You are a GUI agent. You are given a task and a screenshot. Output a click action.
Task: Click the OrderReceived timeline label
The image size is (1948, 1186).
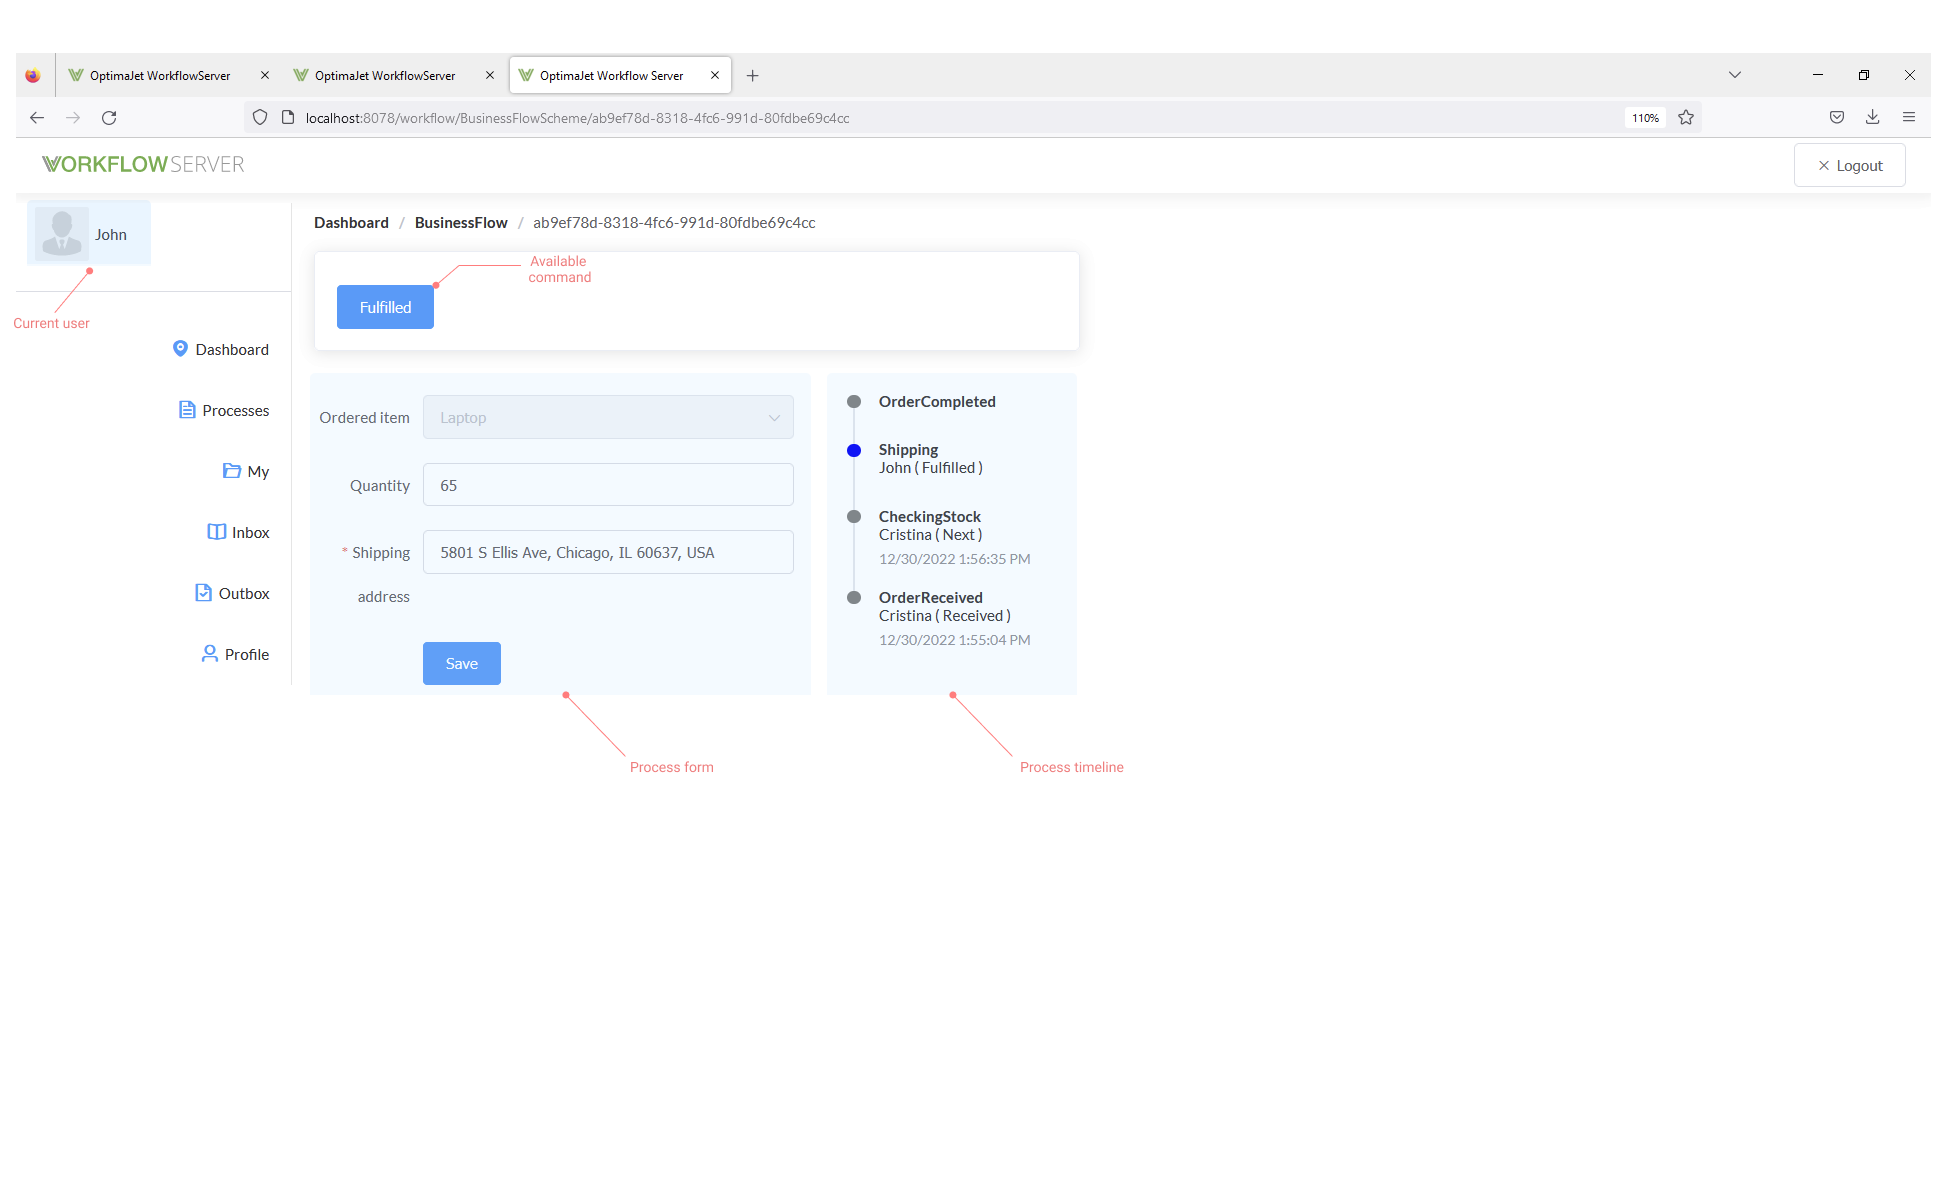[x=931, y=597]
